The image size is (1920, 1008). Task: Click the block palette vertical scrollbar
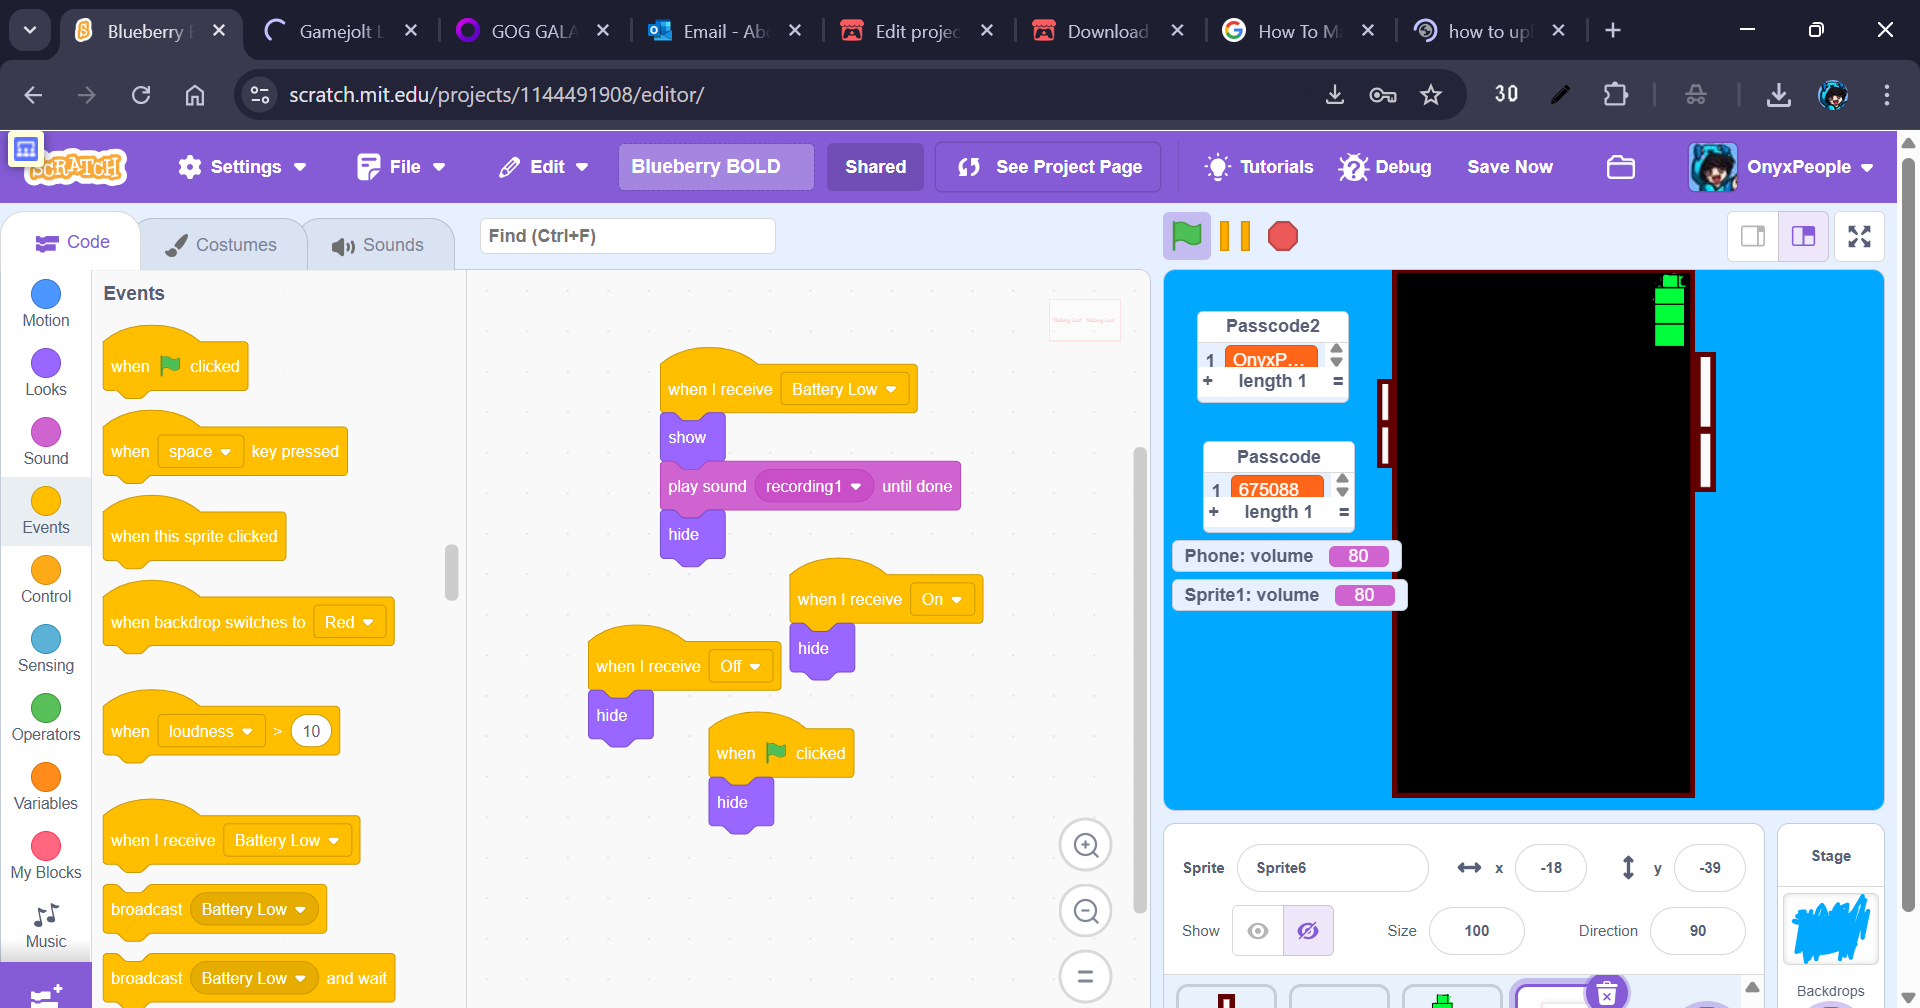click(x=452, y=572)
